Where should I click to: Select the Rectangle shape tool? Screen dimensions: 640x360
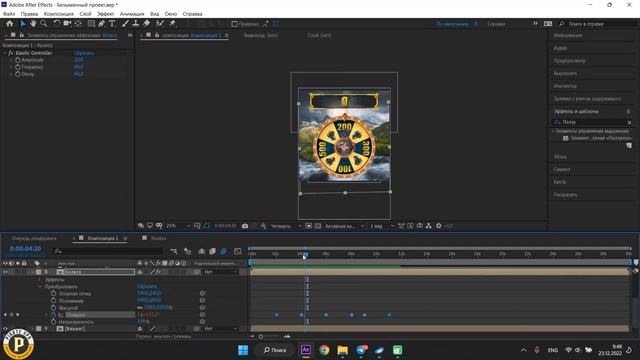click(91, 24)
